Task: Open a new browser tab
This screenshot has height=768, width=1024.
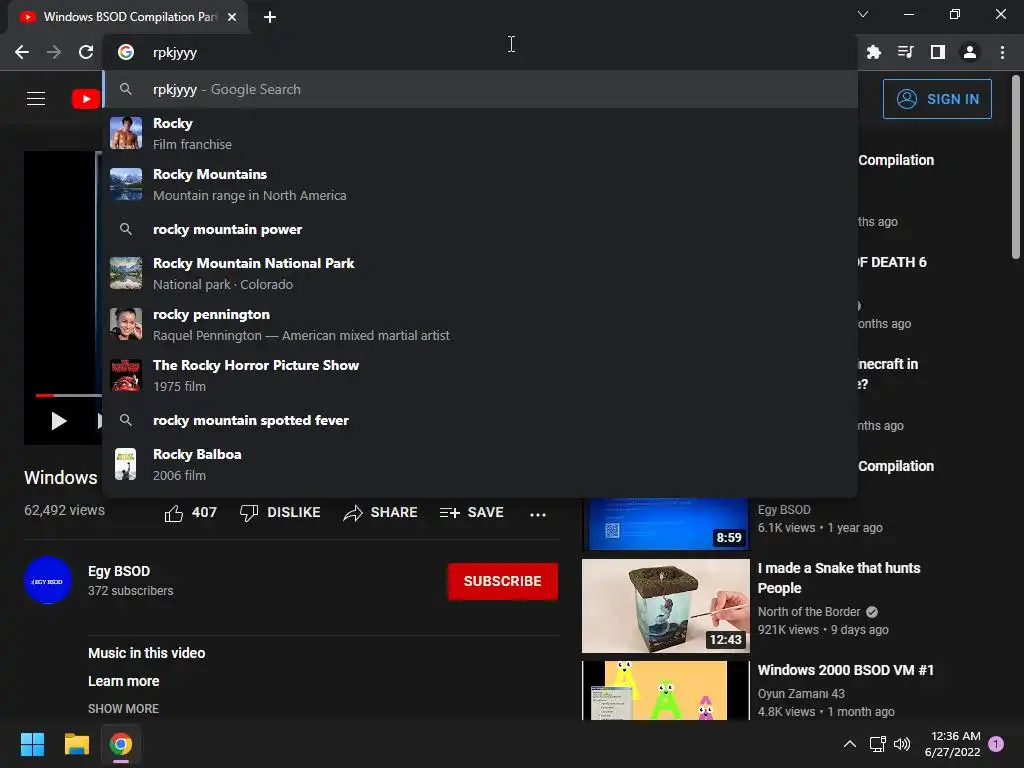Action: point(270,17)
